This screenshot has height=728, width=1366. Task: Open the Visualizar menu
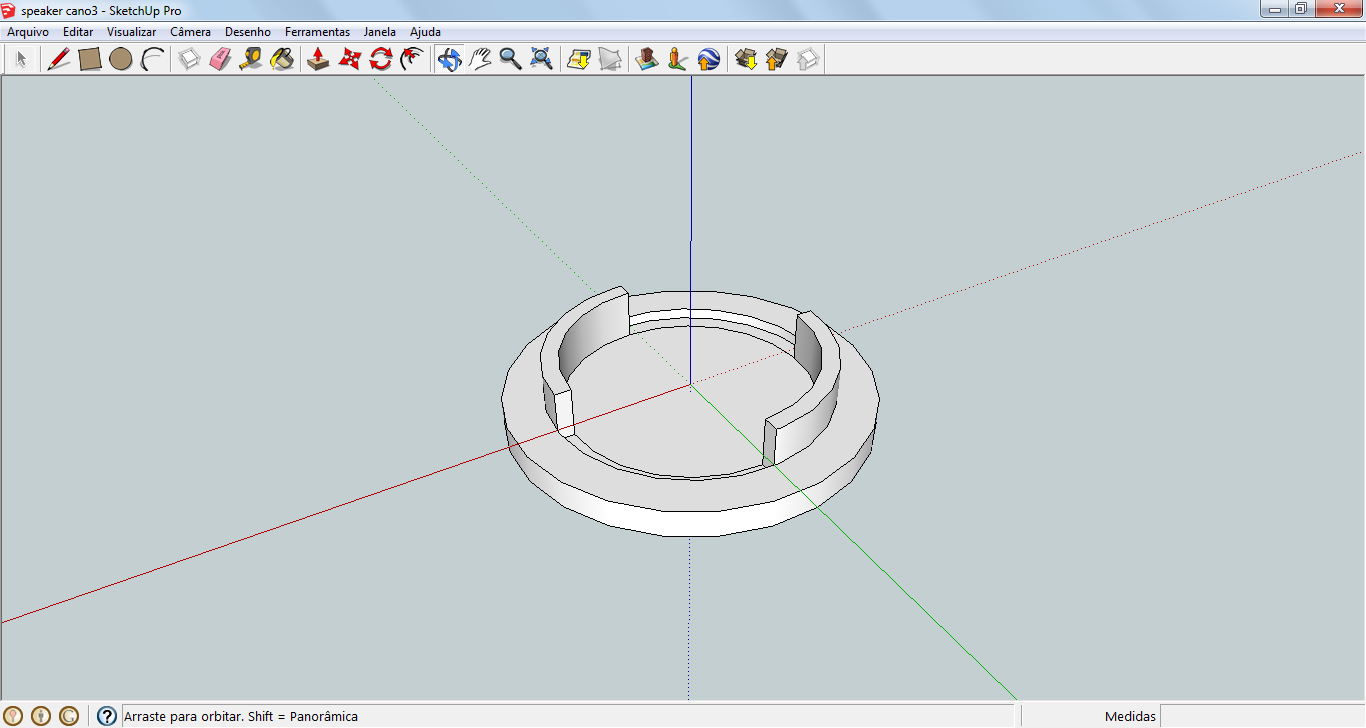[132, 32]
